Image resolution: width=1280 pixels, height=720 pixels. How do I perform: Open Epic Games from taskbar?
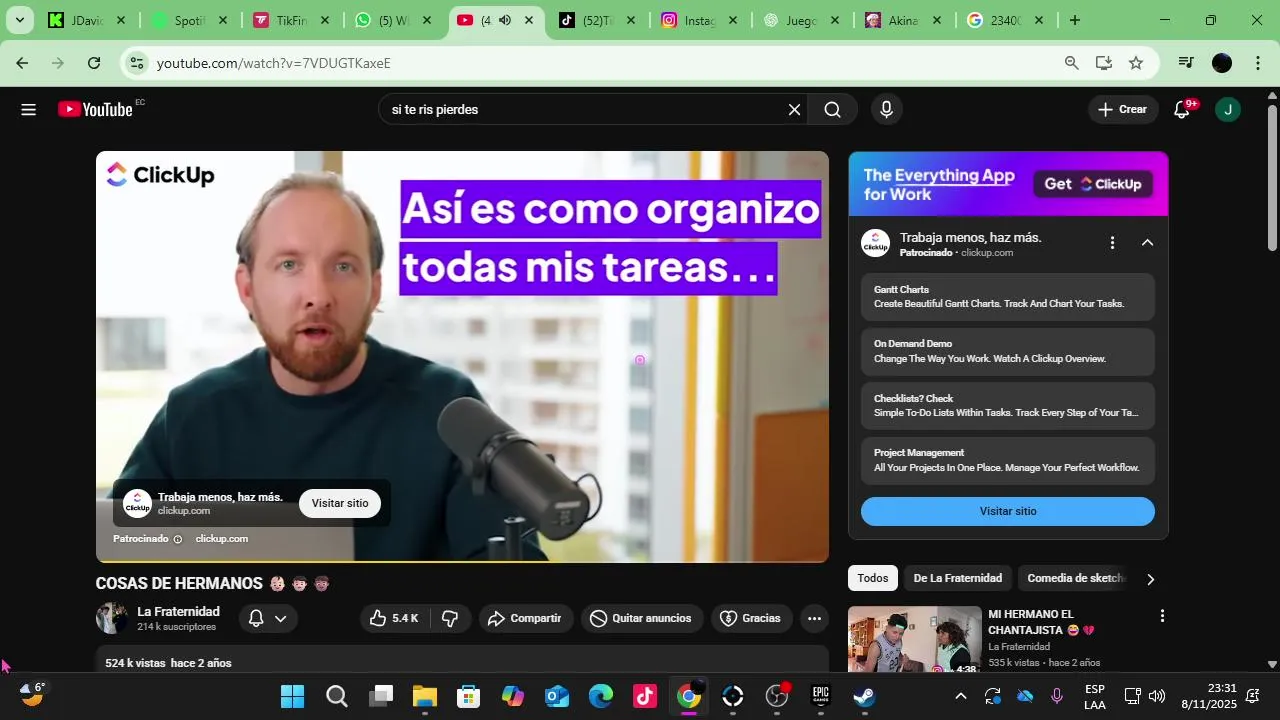pos(821,697)
